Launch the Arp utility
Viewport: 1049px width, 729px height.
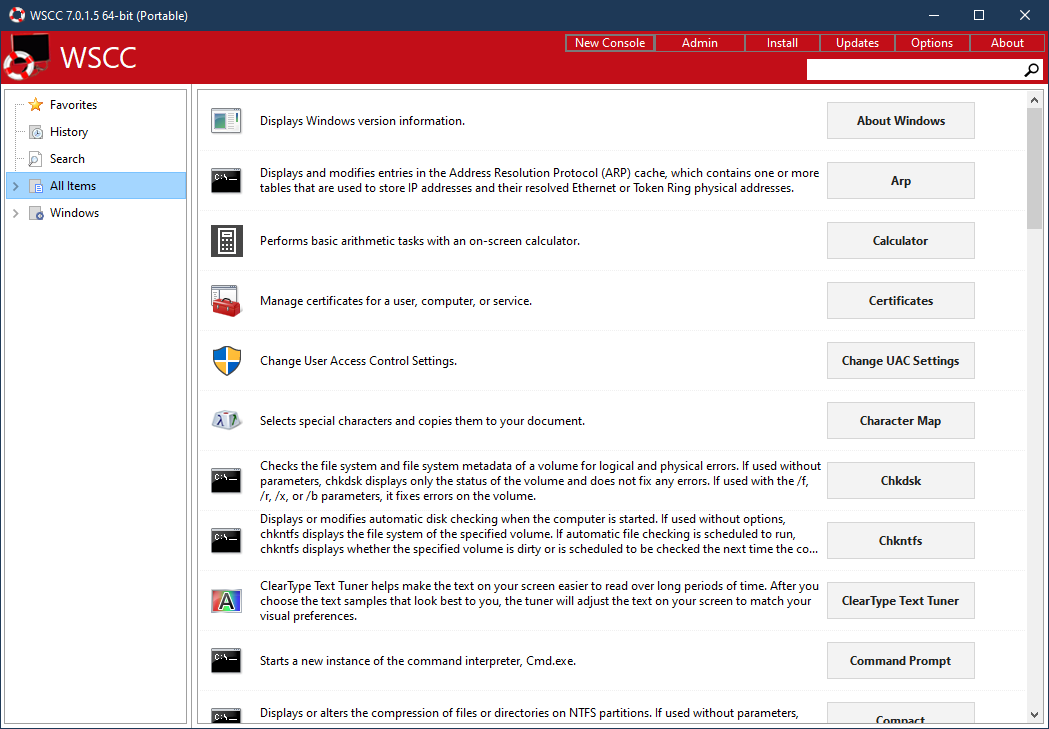(x=900, y=181)
